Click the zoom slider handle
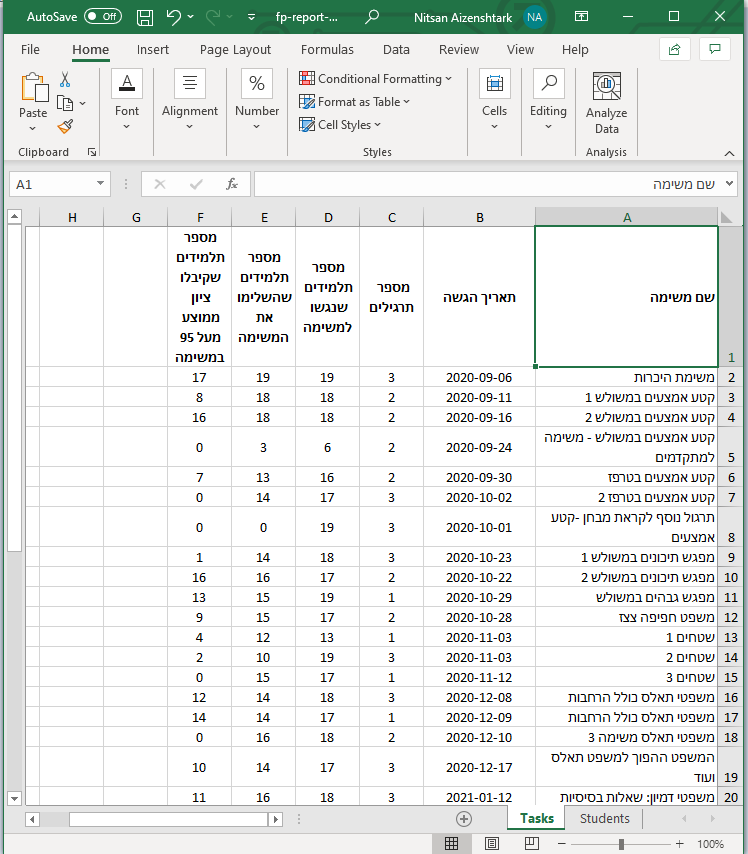The height and width of the screenshot is (854, 748). (x=622, y=844)
